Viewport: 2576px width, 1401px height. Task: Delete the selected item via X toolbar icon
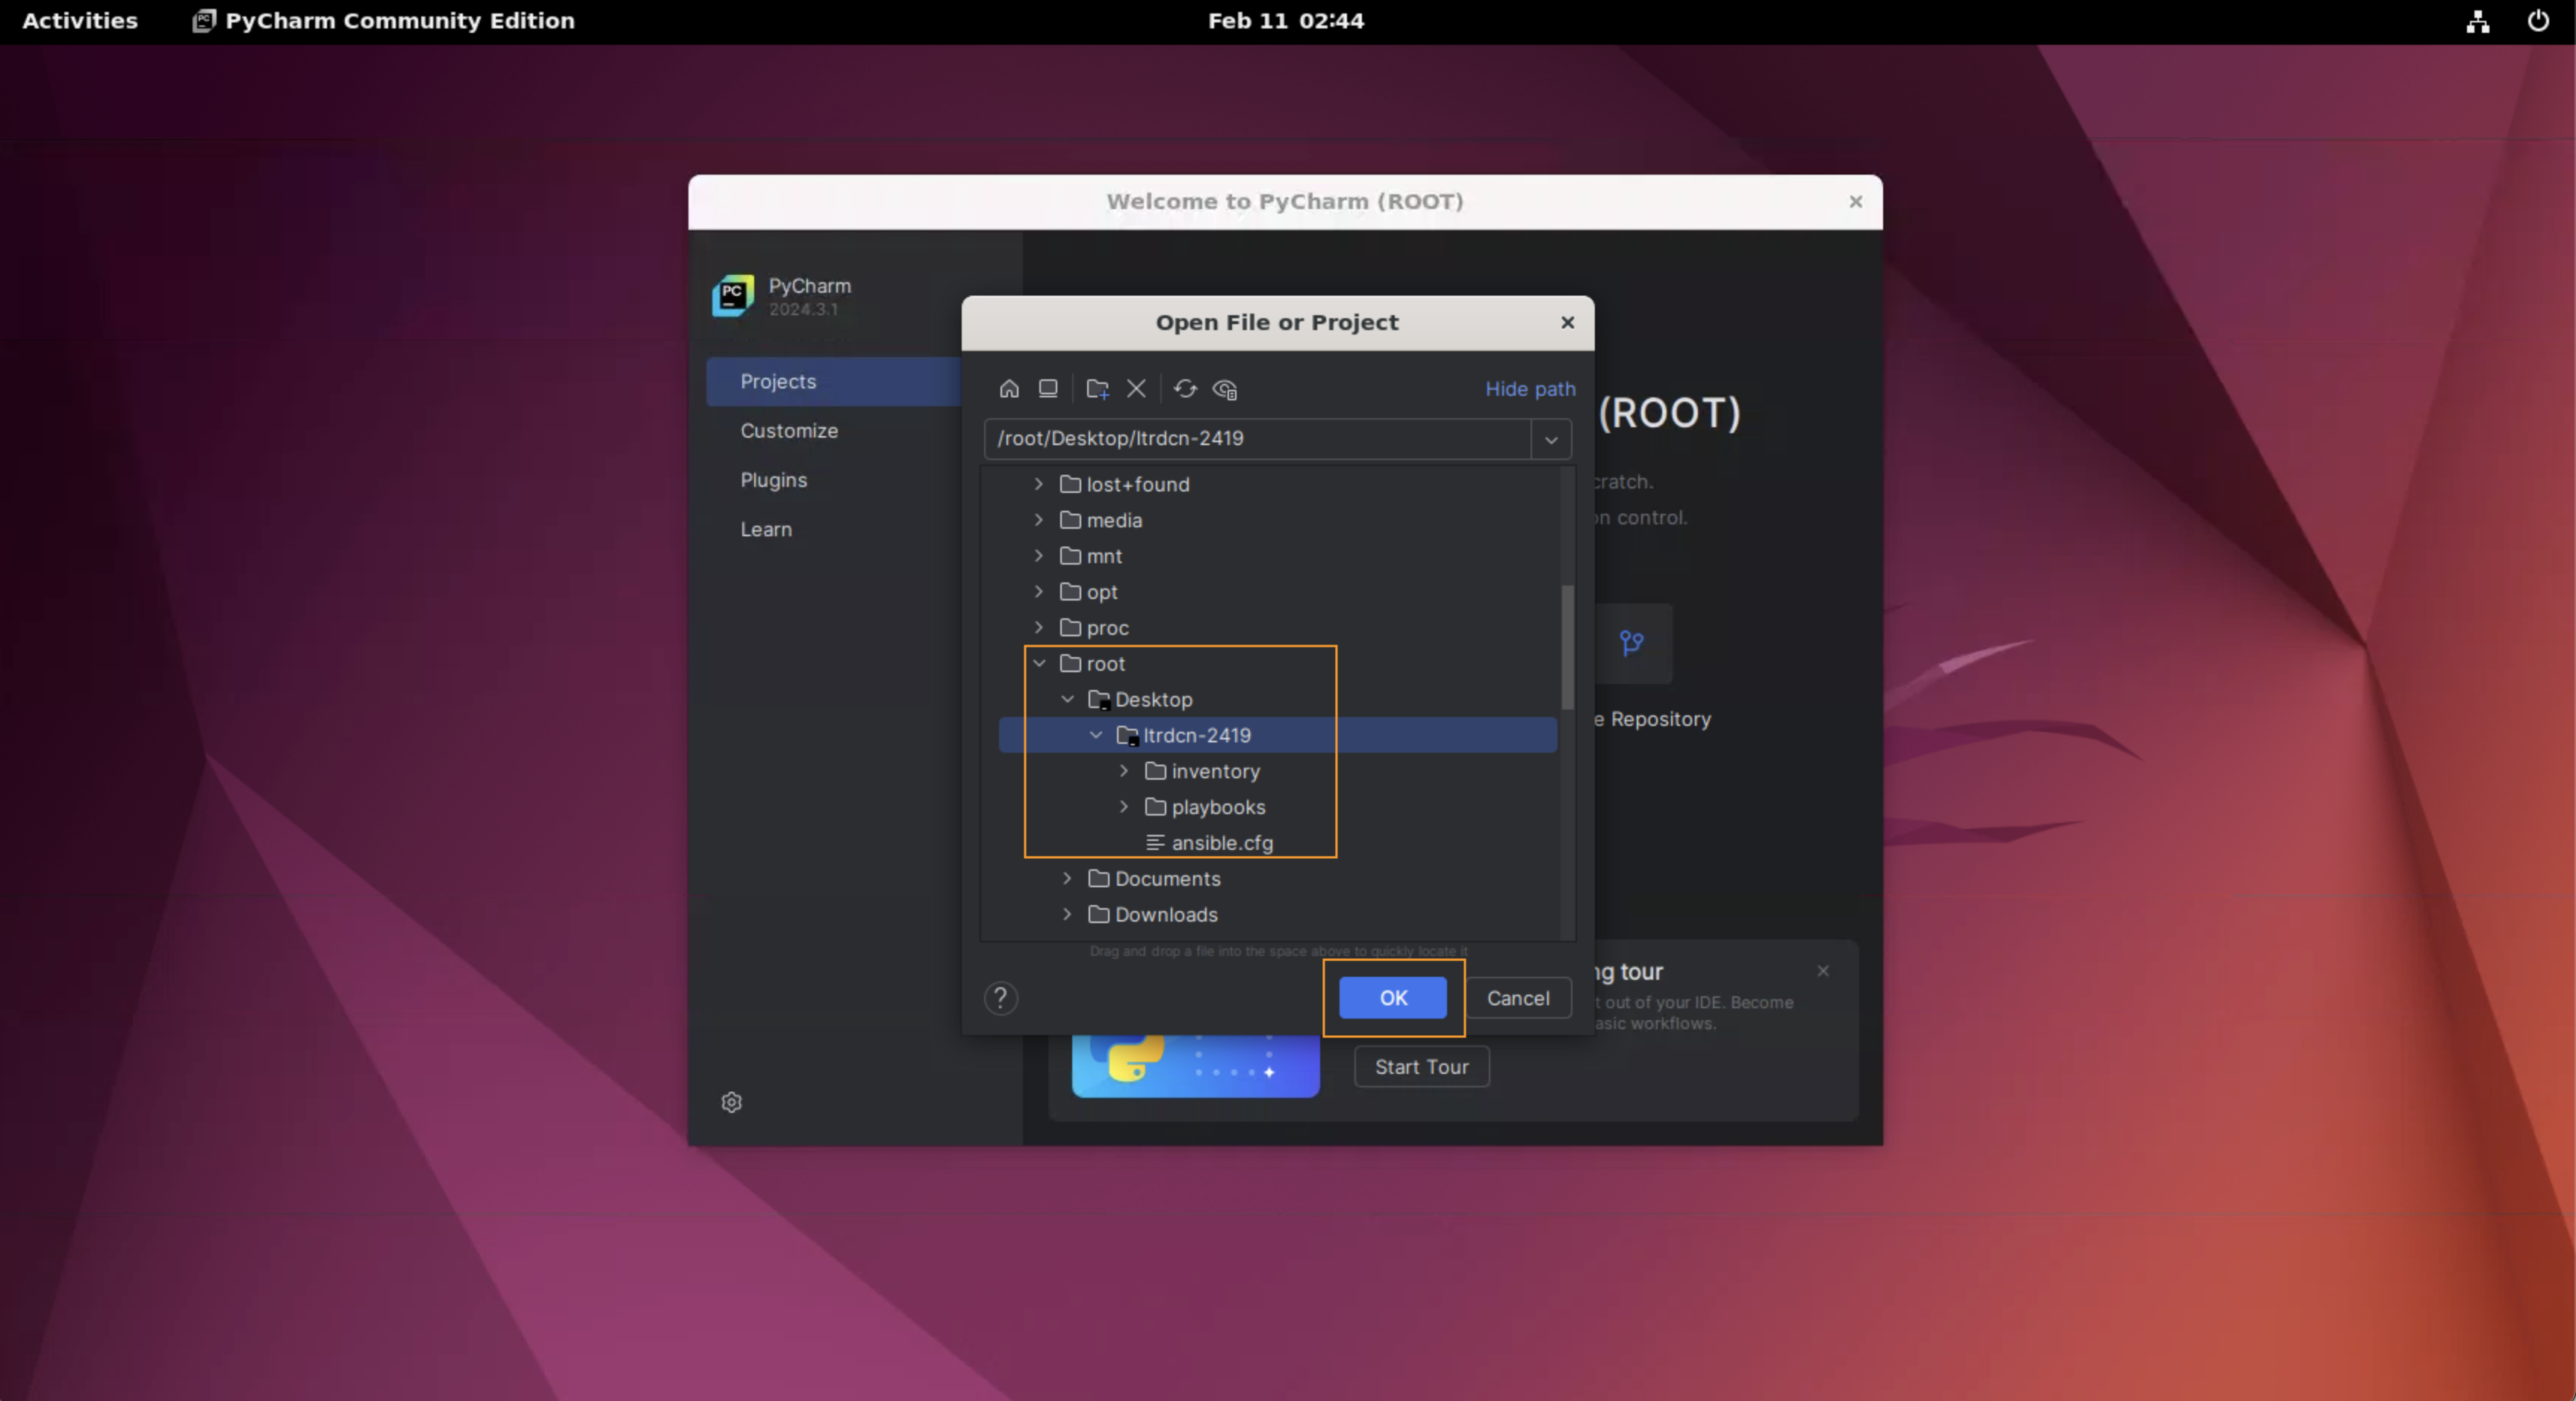[1136, 389]
